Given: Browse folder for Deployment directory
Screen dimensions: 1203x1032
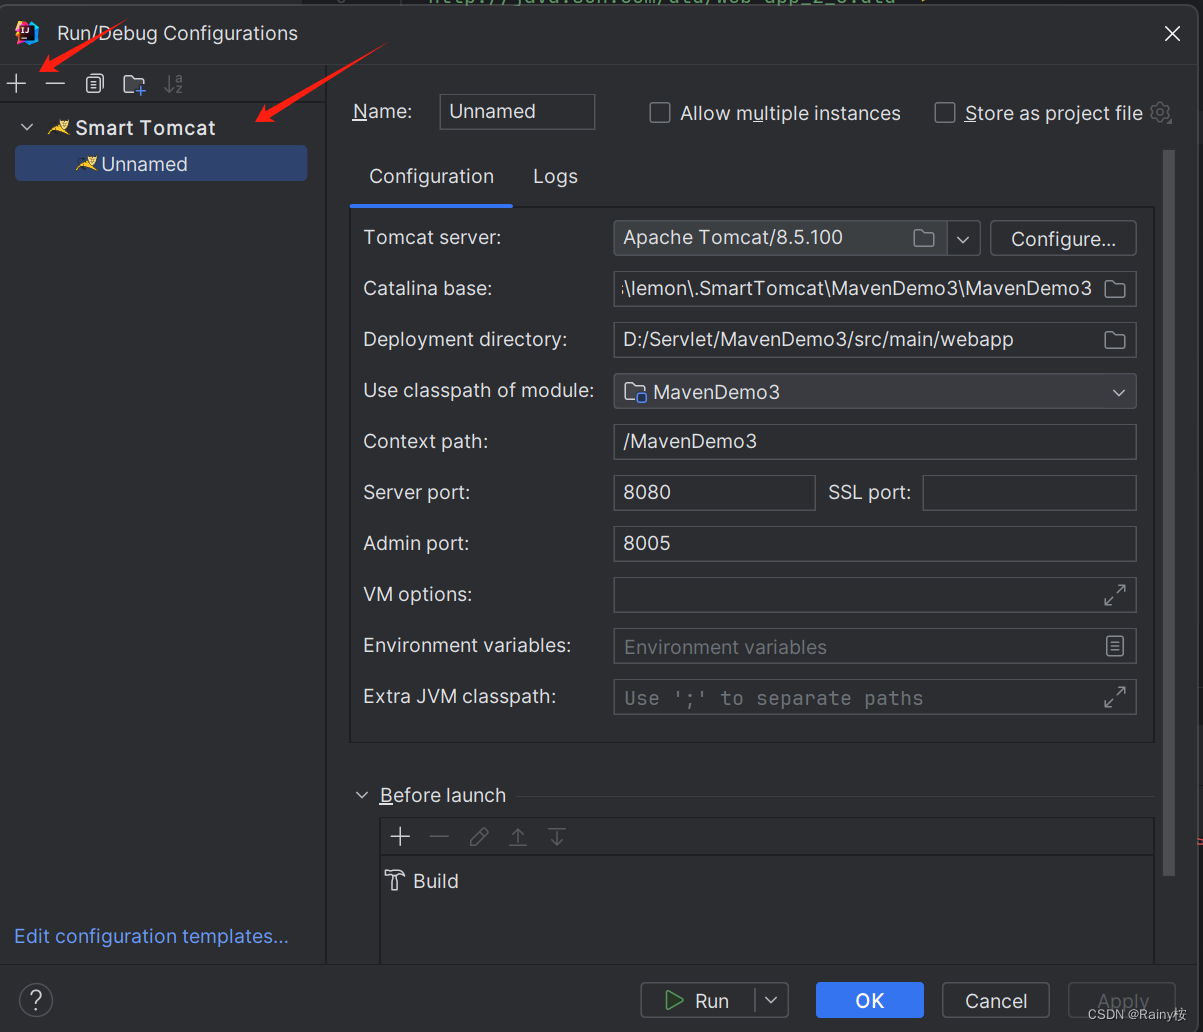Looking at the screenshot, I should [x=1115, y=340].
